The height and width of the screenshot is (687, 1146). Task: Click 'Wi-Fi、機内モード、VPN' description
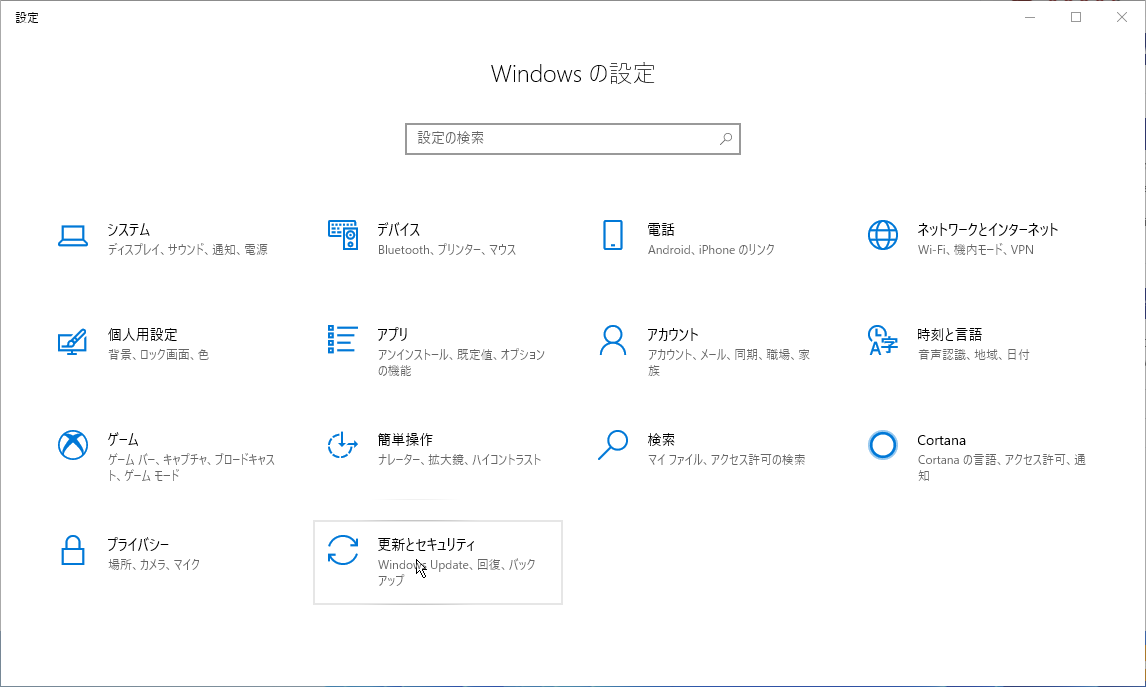click(976, 250)
